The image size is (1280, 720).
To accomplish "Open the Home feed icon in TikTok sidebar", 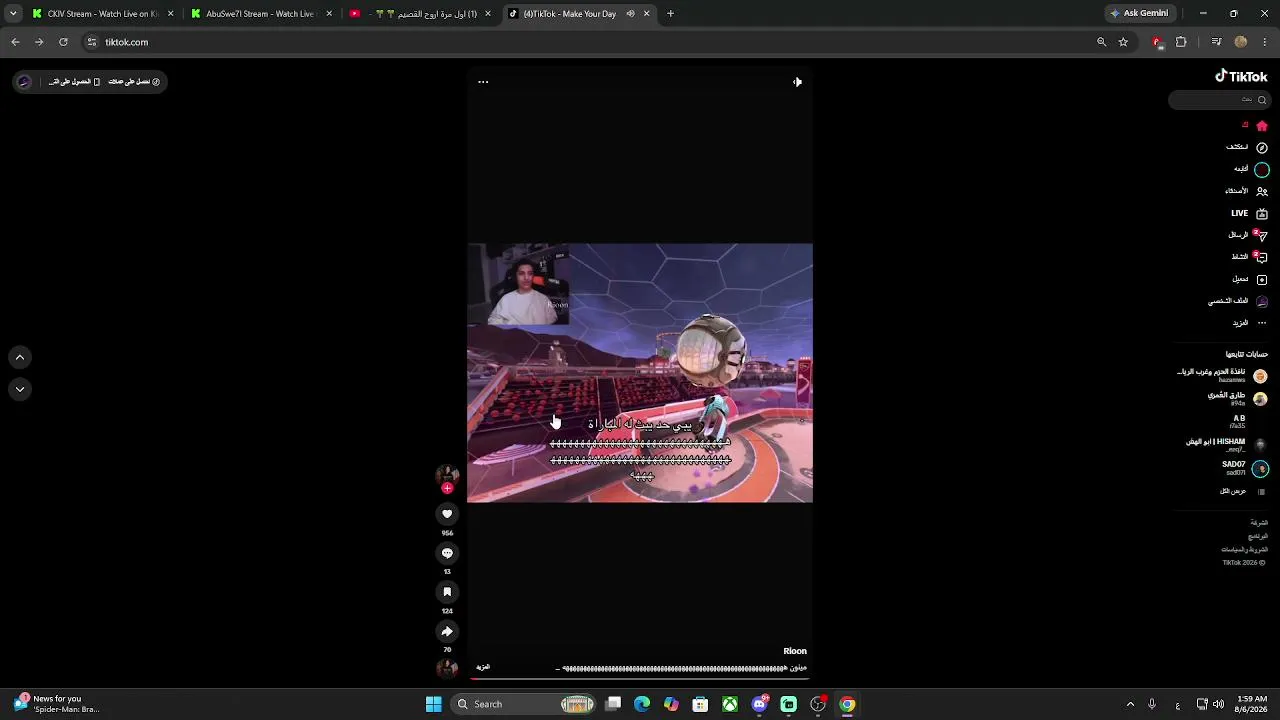I will 1262,126.
